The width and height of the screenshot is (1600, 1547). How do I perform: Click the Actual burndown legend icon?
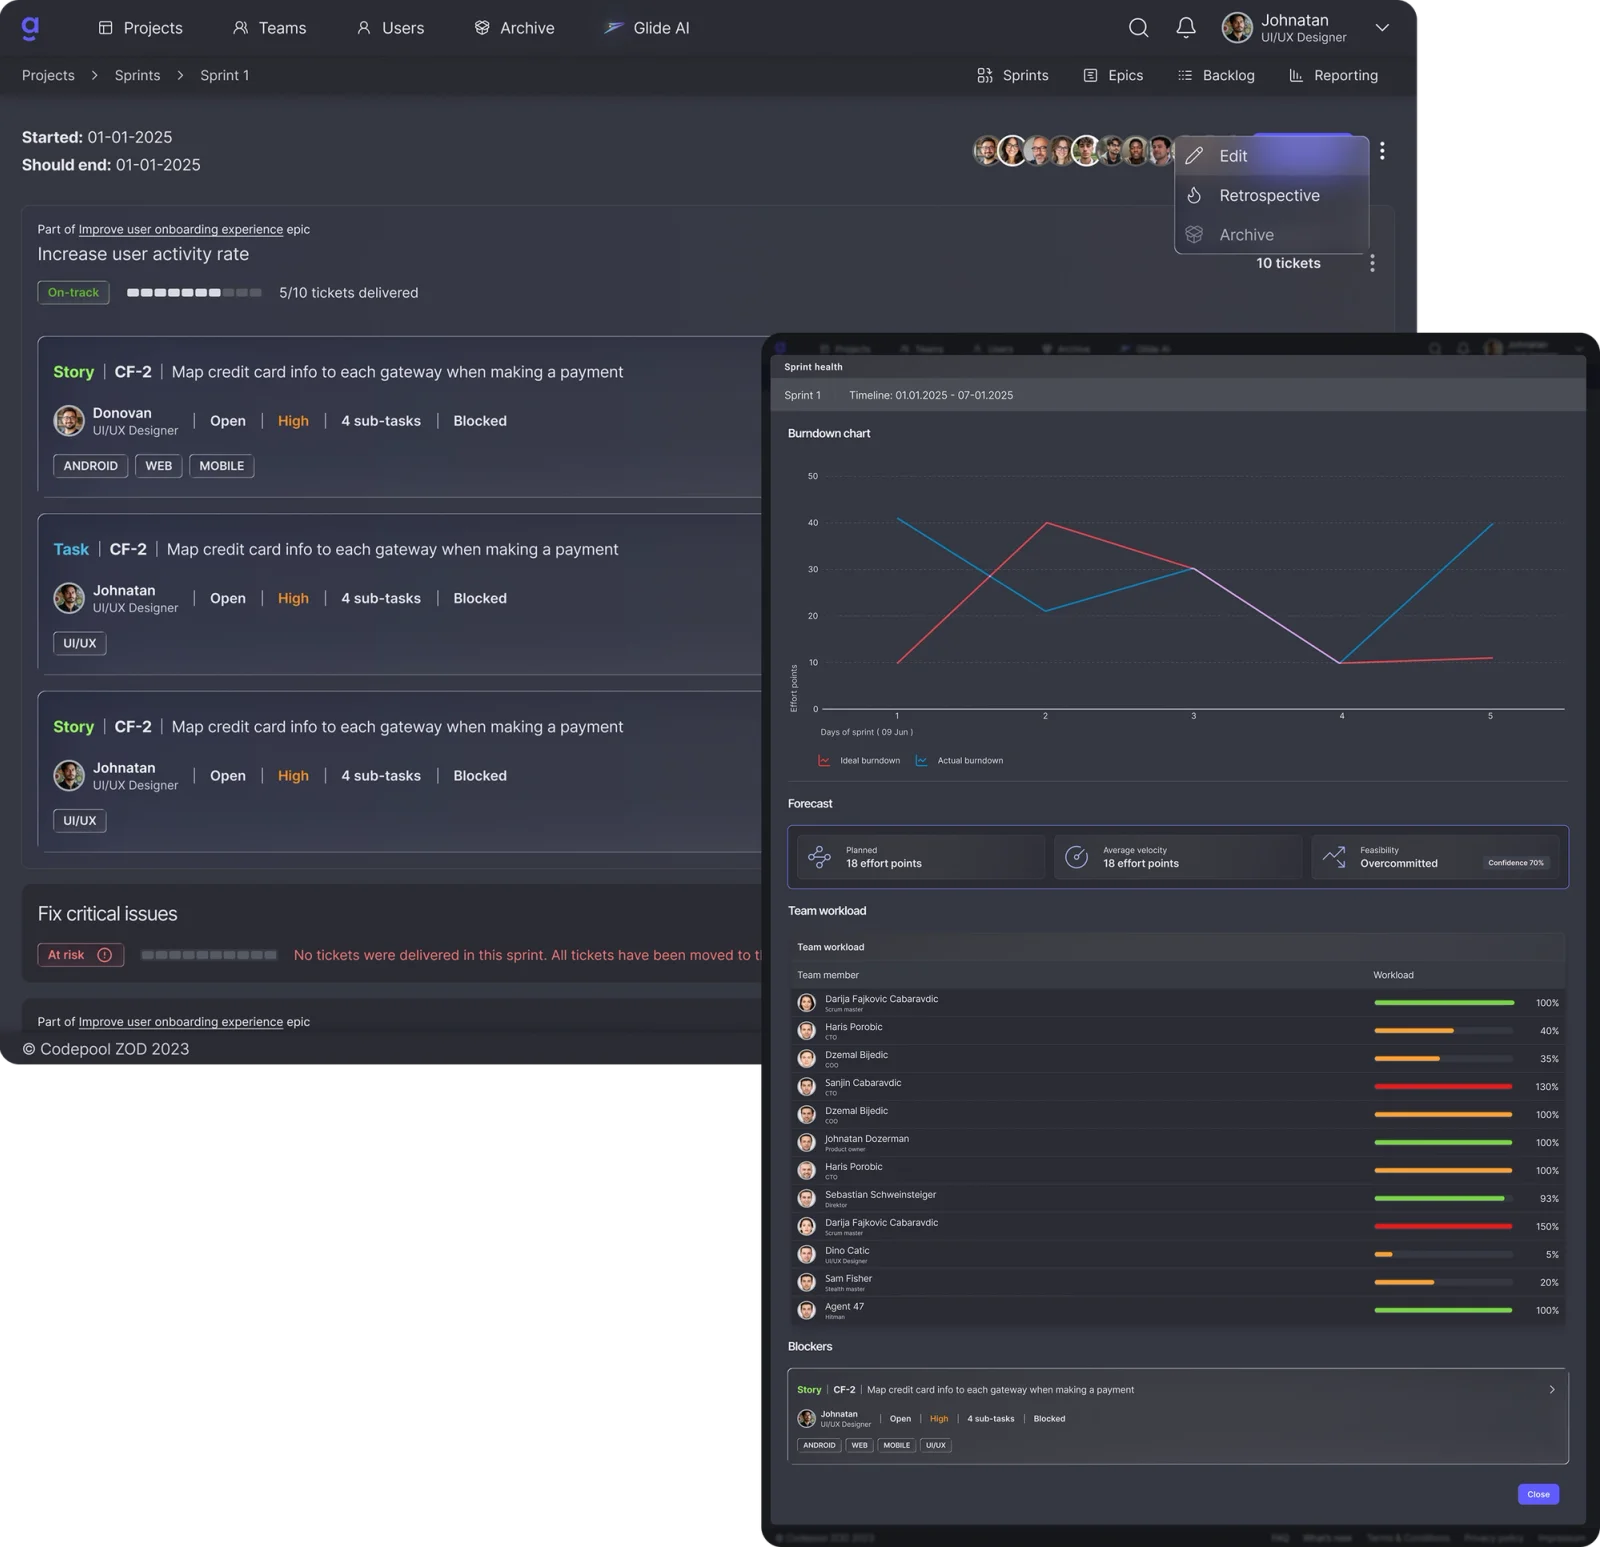click(x=921, y=761)
